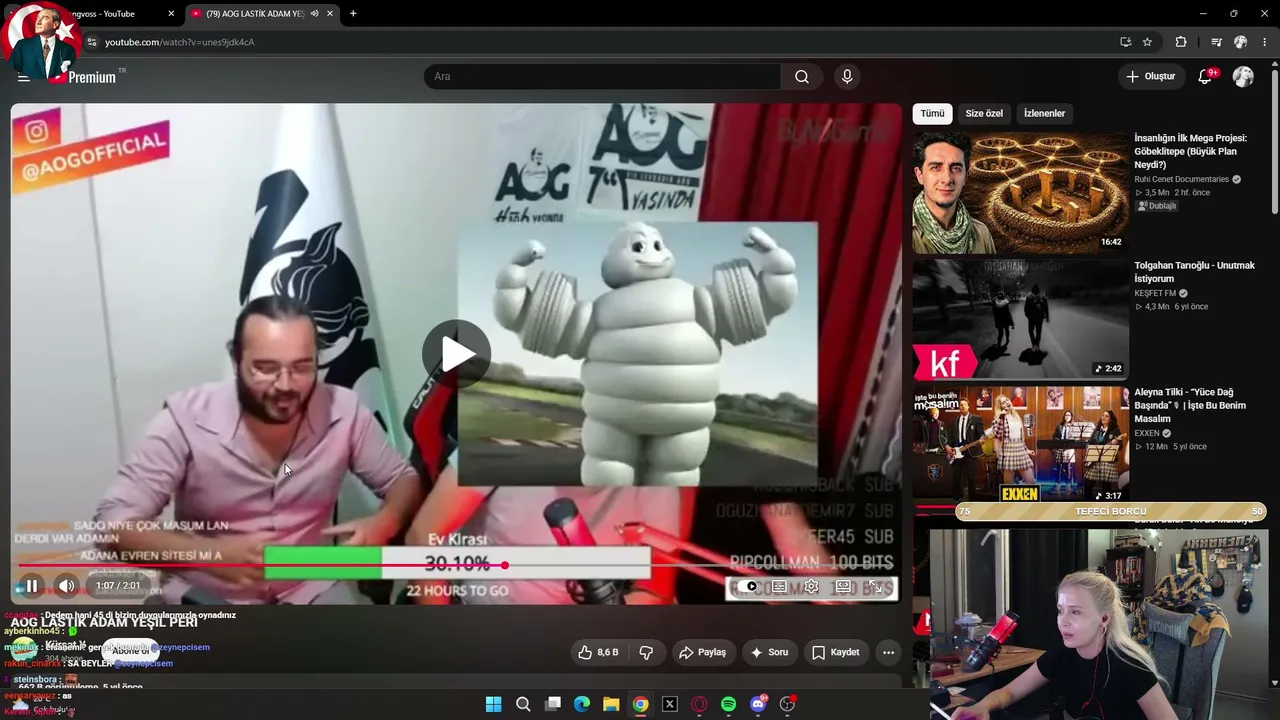Pause the YouTube video
Image resolution: width=1280 pixels, height=720 pixels.
(x=31, y=586)
